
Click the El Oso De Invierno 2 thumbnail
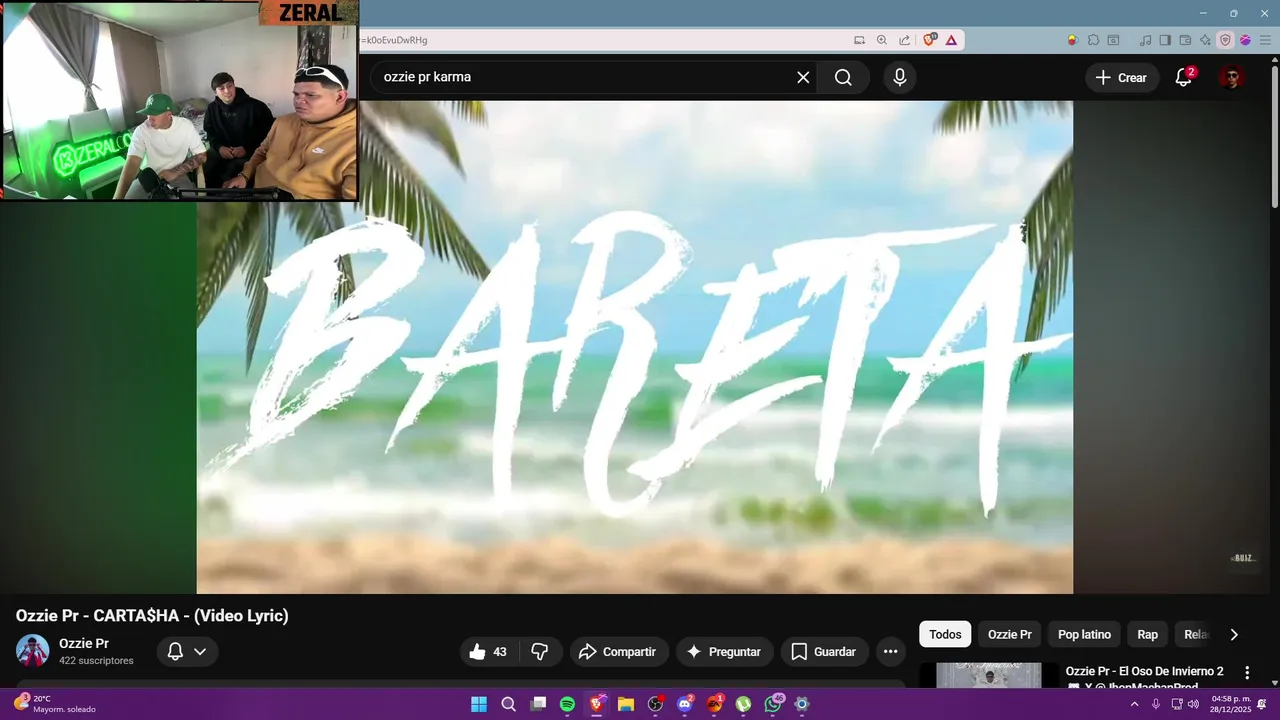[x=989, y=675]
